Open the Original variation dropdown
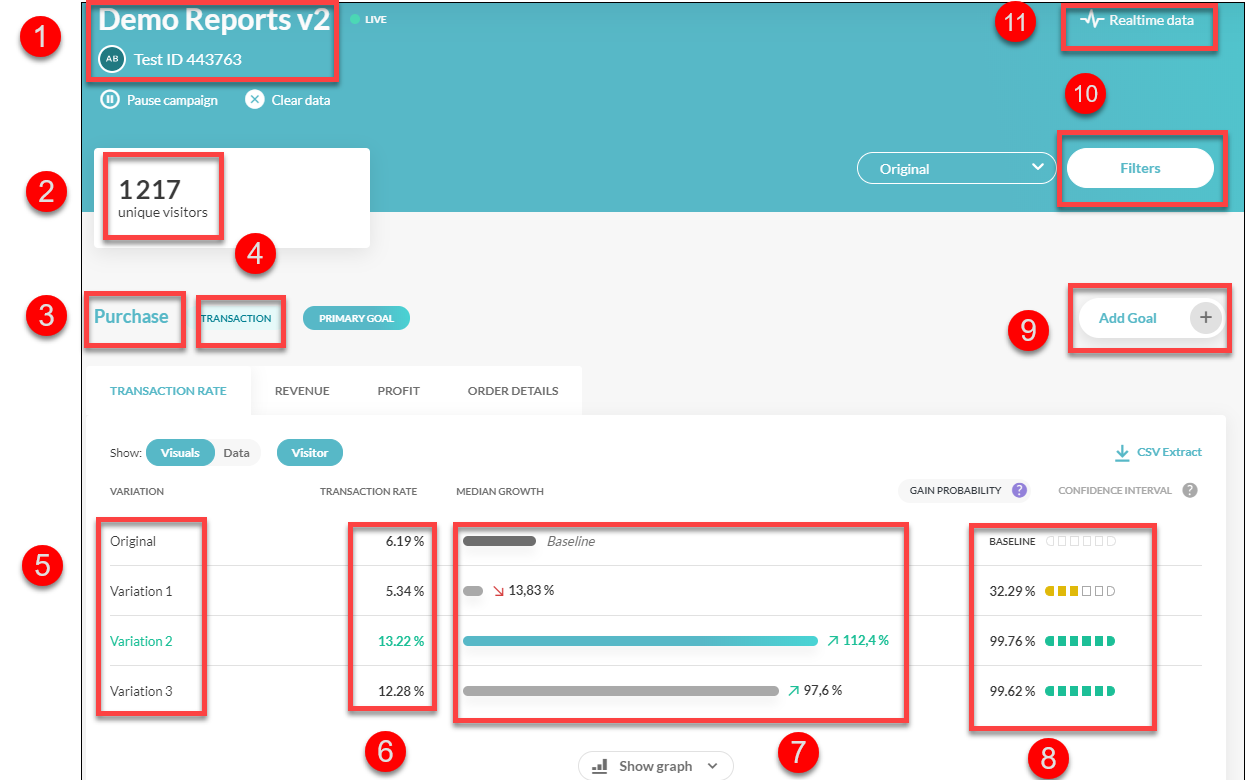The image size is (1245, 780). [955, 169]
